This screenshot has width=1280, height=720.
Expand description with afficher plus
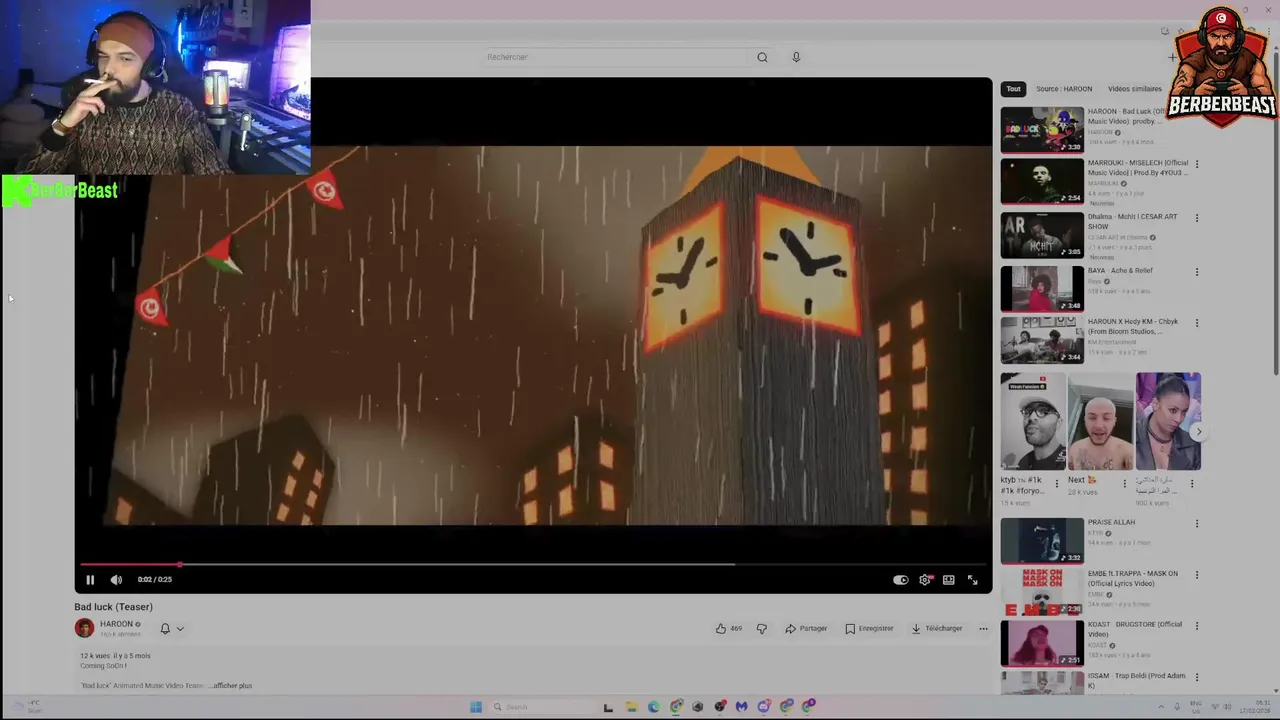click(x=232, y=686)
